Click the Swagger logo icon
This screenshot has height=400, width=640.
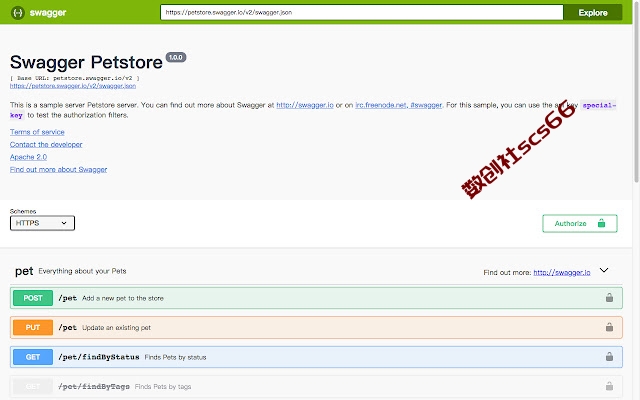coord(18,13)
